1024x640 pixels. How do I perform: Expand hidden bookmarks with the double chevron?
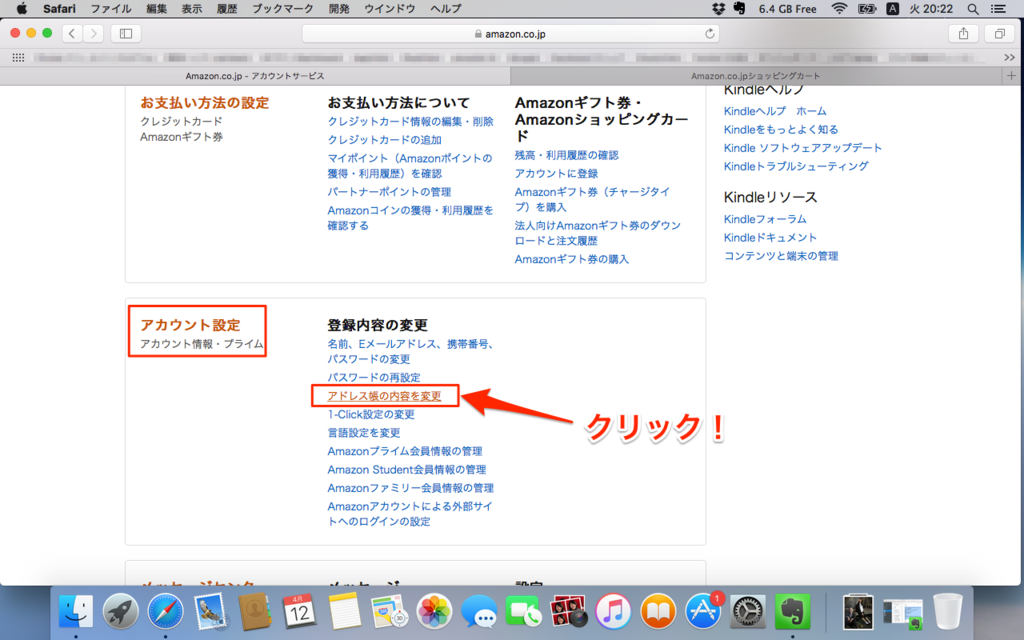[x=1009, y=57]
